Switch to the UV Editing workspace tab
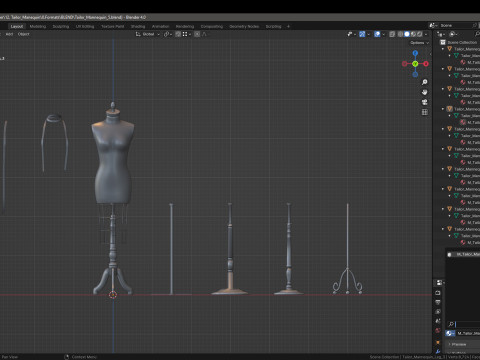 point(85,26)
